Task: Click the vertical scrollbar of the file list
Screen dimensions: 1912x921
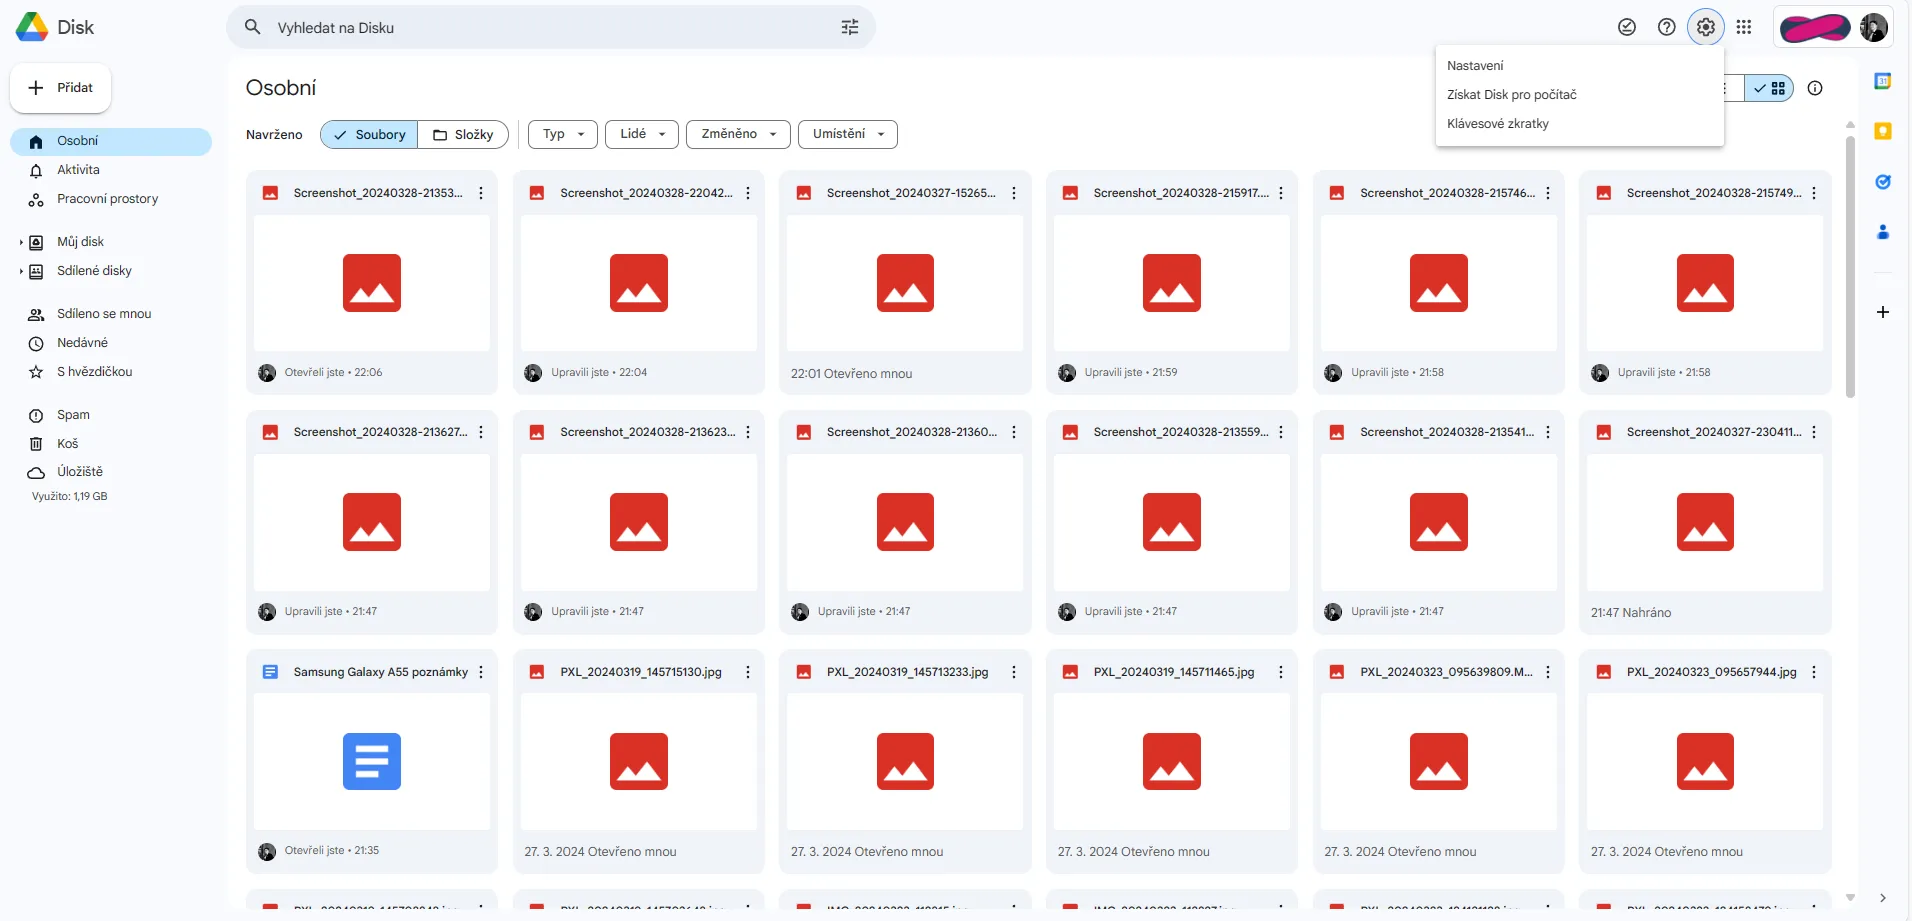Action: [1850, 270]
